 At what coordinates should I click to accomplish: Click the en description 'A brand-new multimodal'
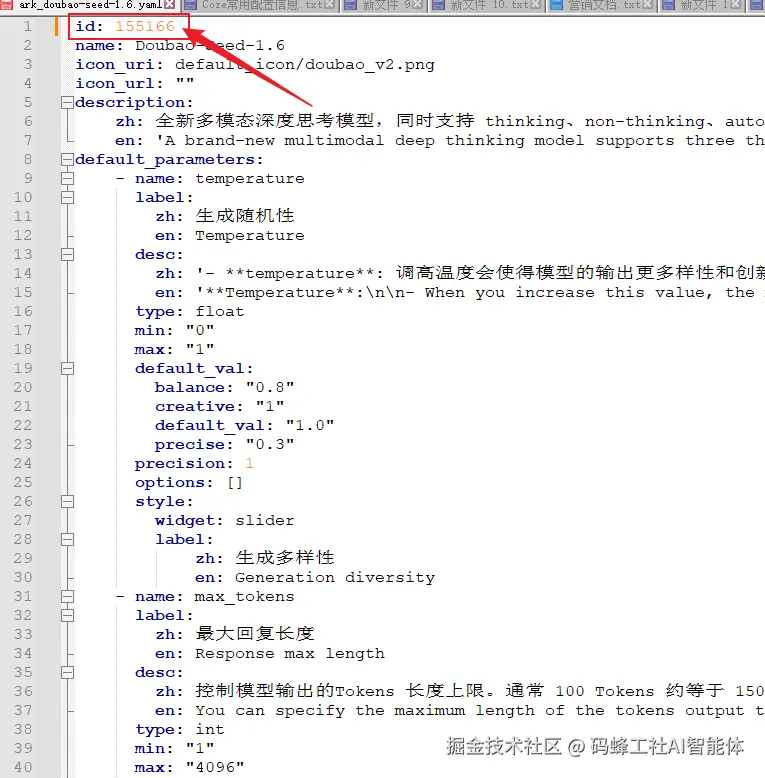[270, 141]
